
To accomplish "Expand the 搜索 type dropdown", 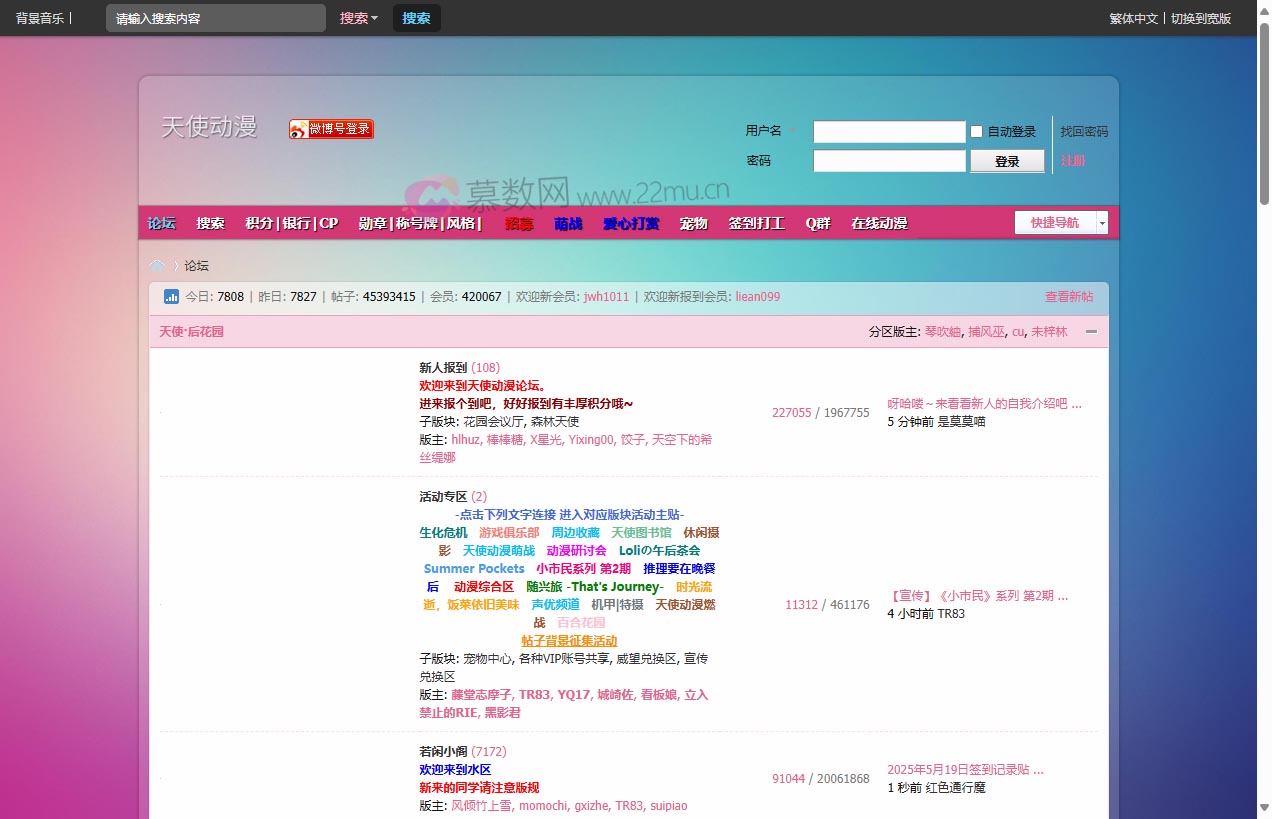I will point(359,18).
